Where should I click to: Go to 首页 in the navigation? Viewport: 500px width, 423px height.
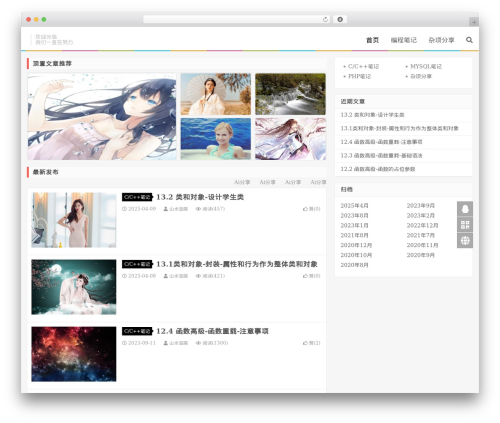[x=372, y=40]
